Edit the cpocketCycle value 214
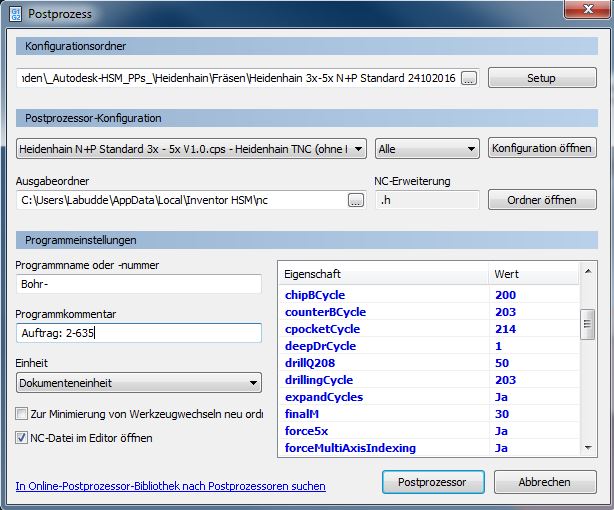614x510 pixels. pyautogui.click(x=506, y=329)
